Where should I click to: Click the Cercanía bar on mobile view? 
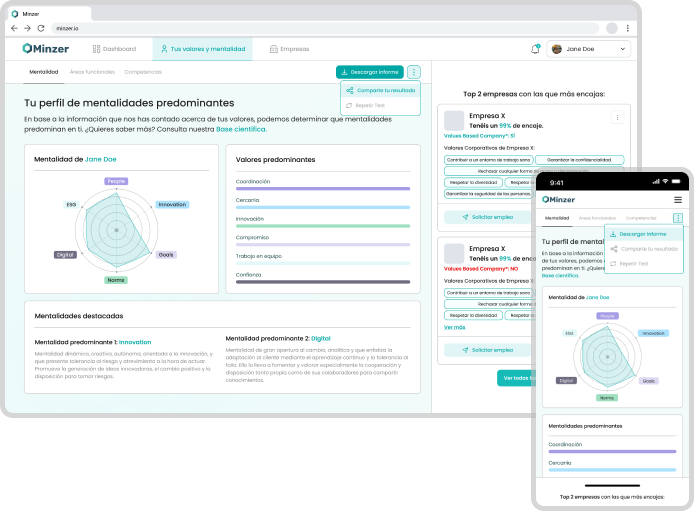(x=612, y=470)
